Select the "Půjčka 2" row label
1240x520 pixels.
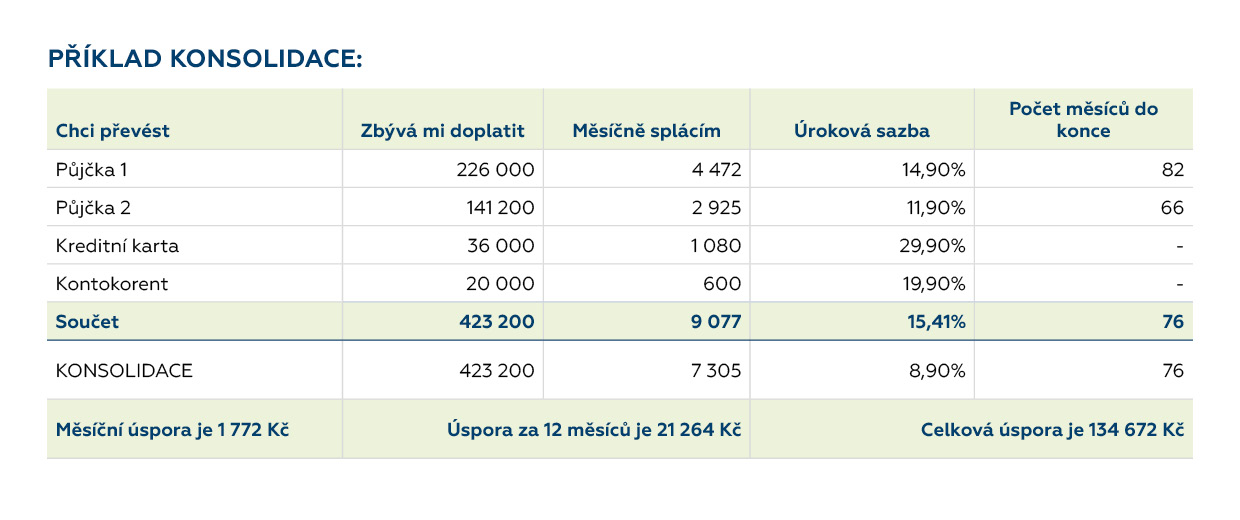click(93, 208)
